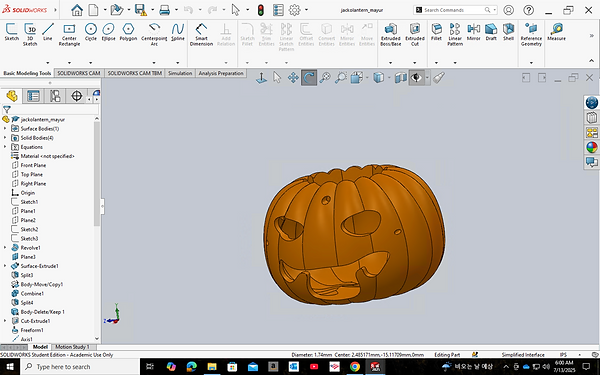The width and height of the screenshot is (600, 375).
Task: Select the Ellipse tool
Action: [x=108, y=31]
